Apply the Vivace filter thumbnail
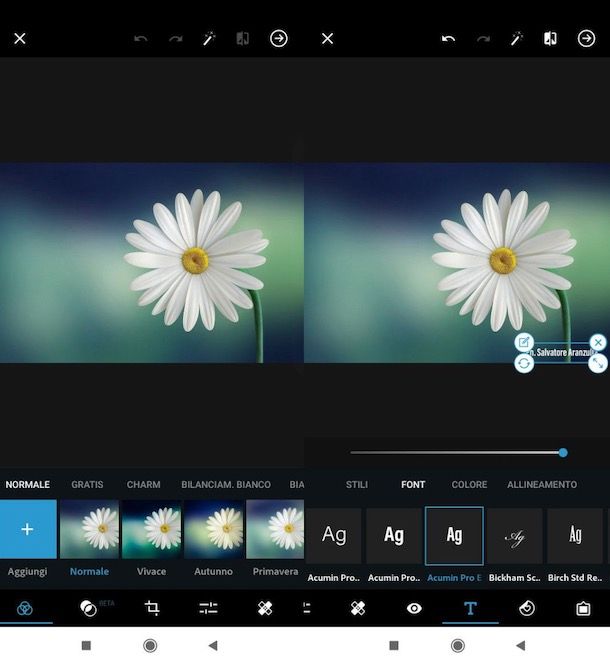This screenshot has width=610, height=663. [x=151, y=529]
